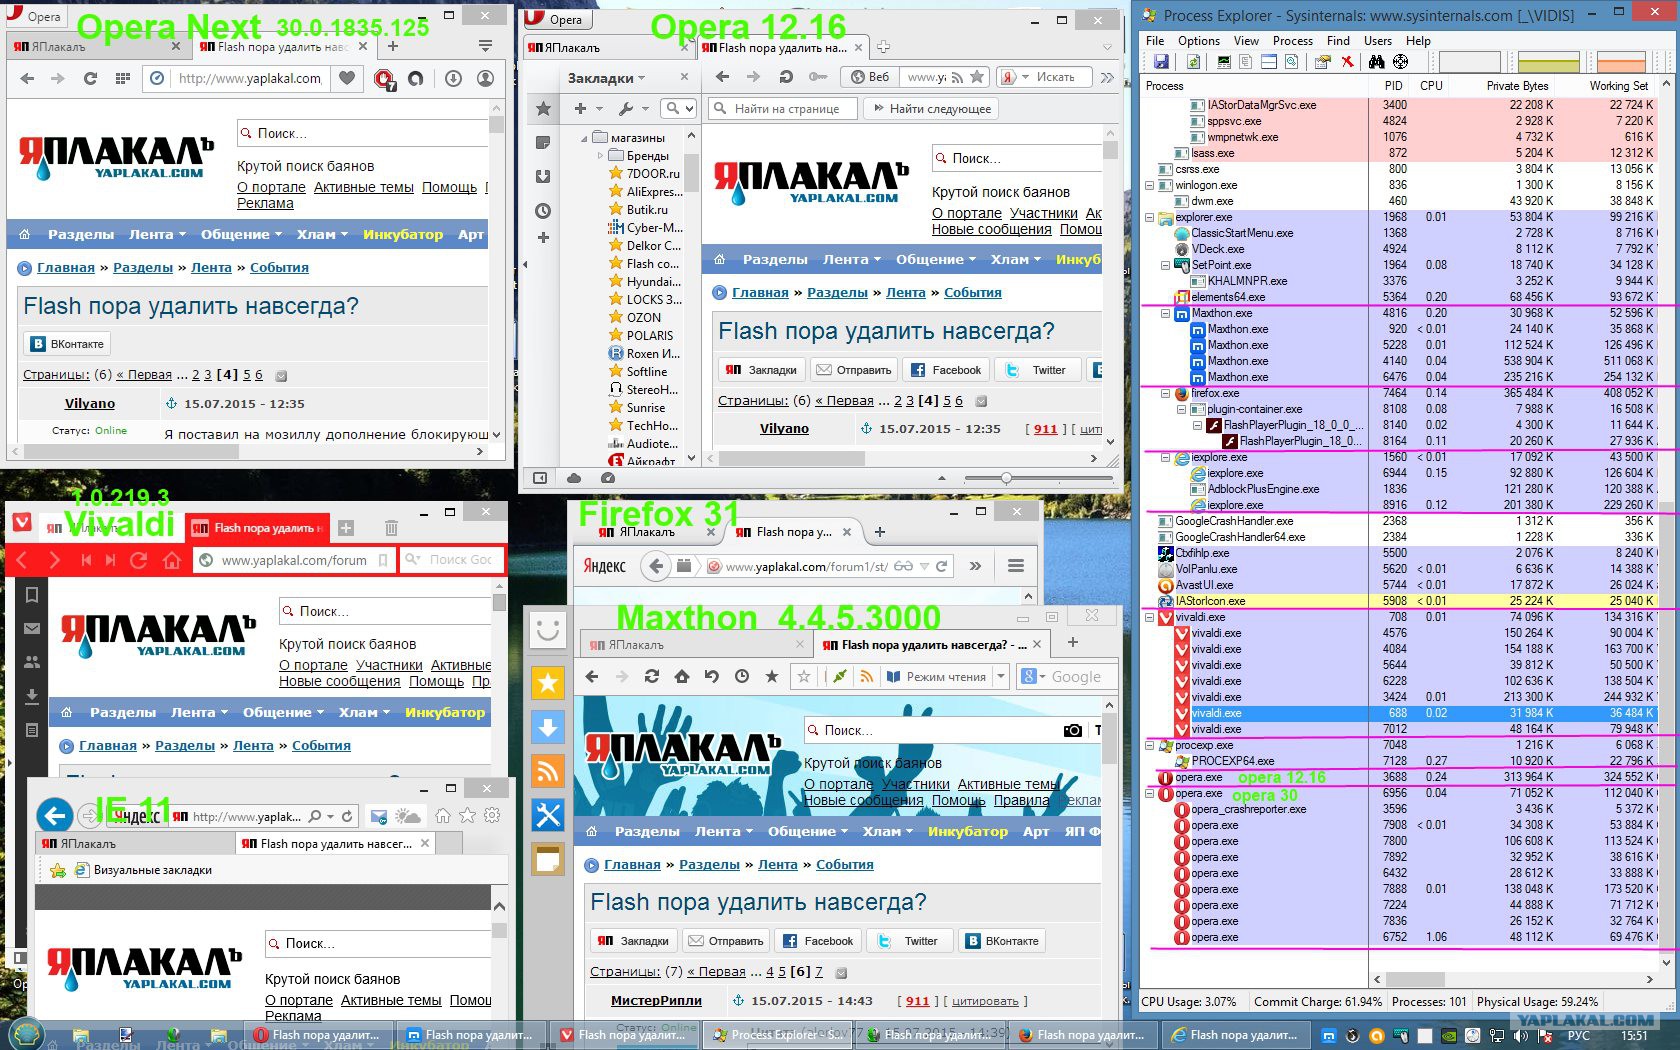This screenshot has width=1680, height=1050.
Task: Toggle the bookmark star in Opera 12.16 address bar
Action: tap(977, 77)
